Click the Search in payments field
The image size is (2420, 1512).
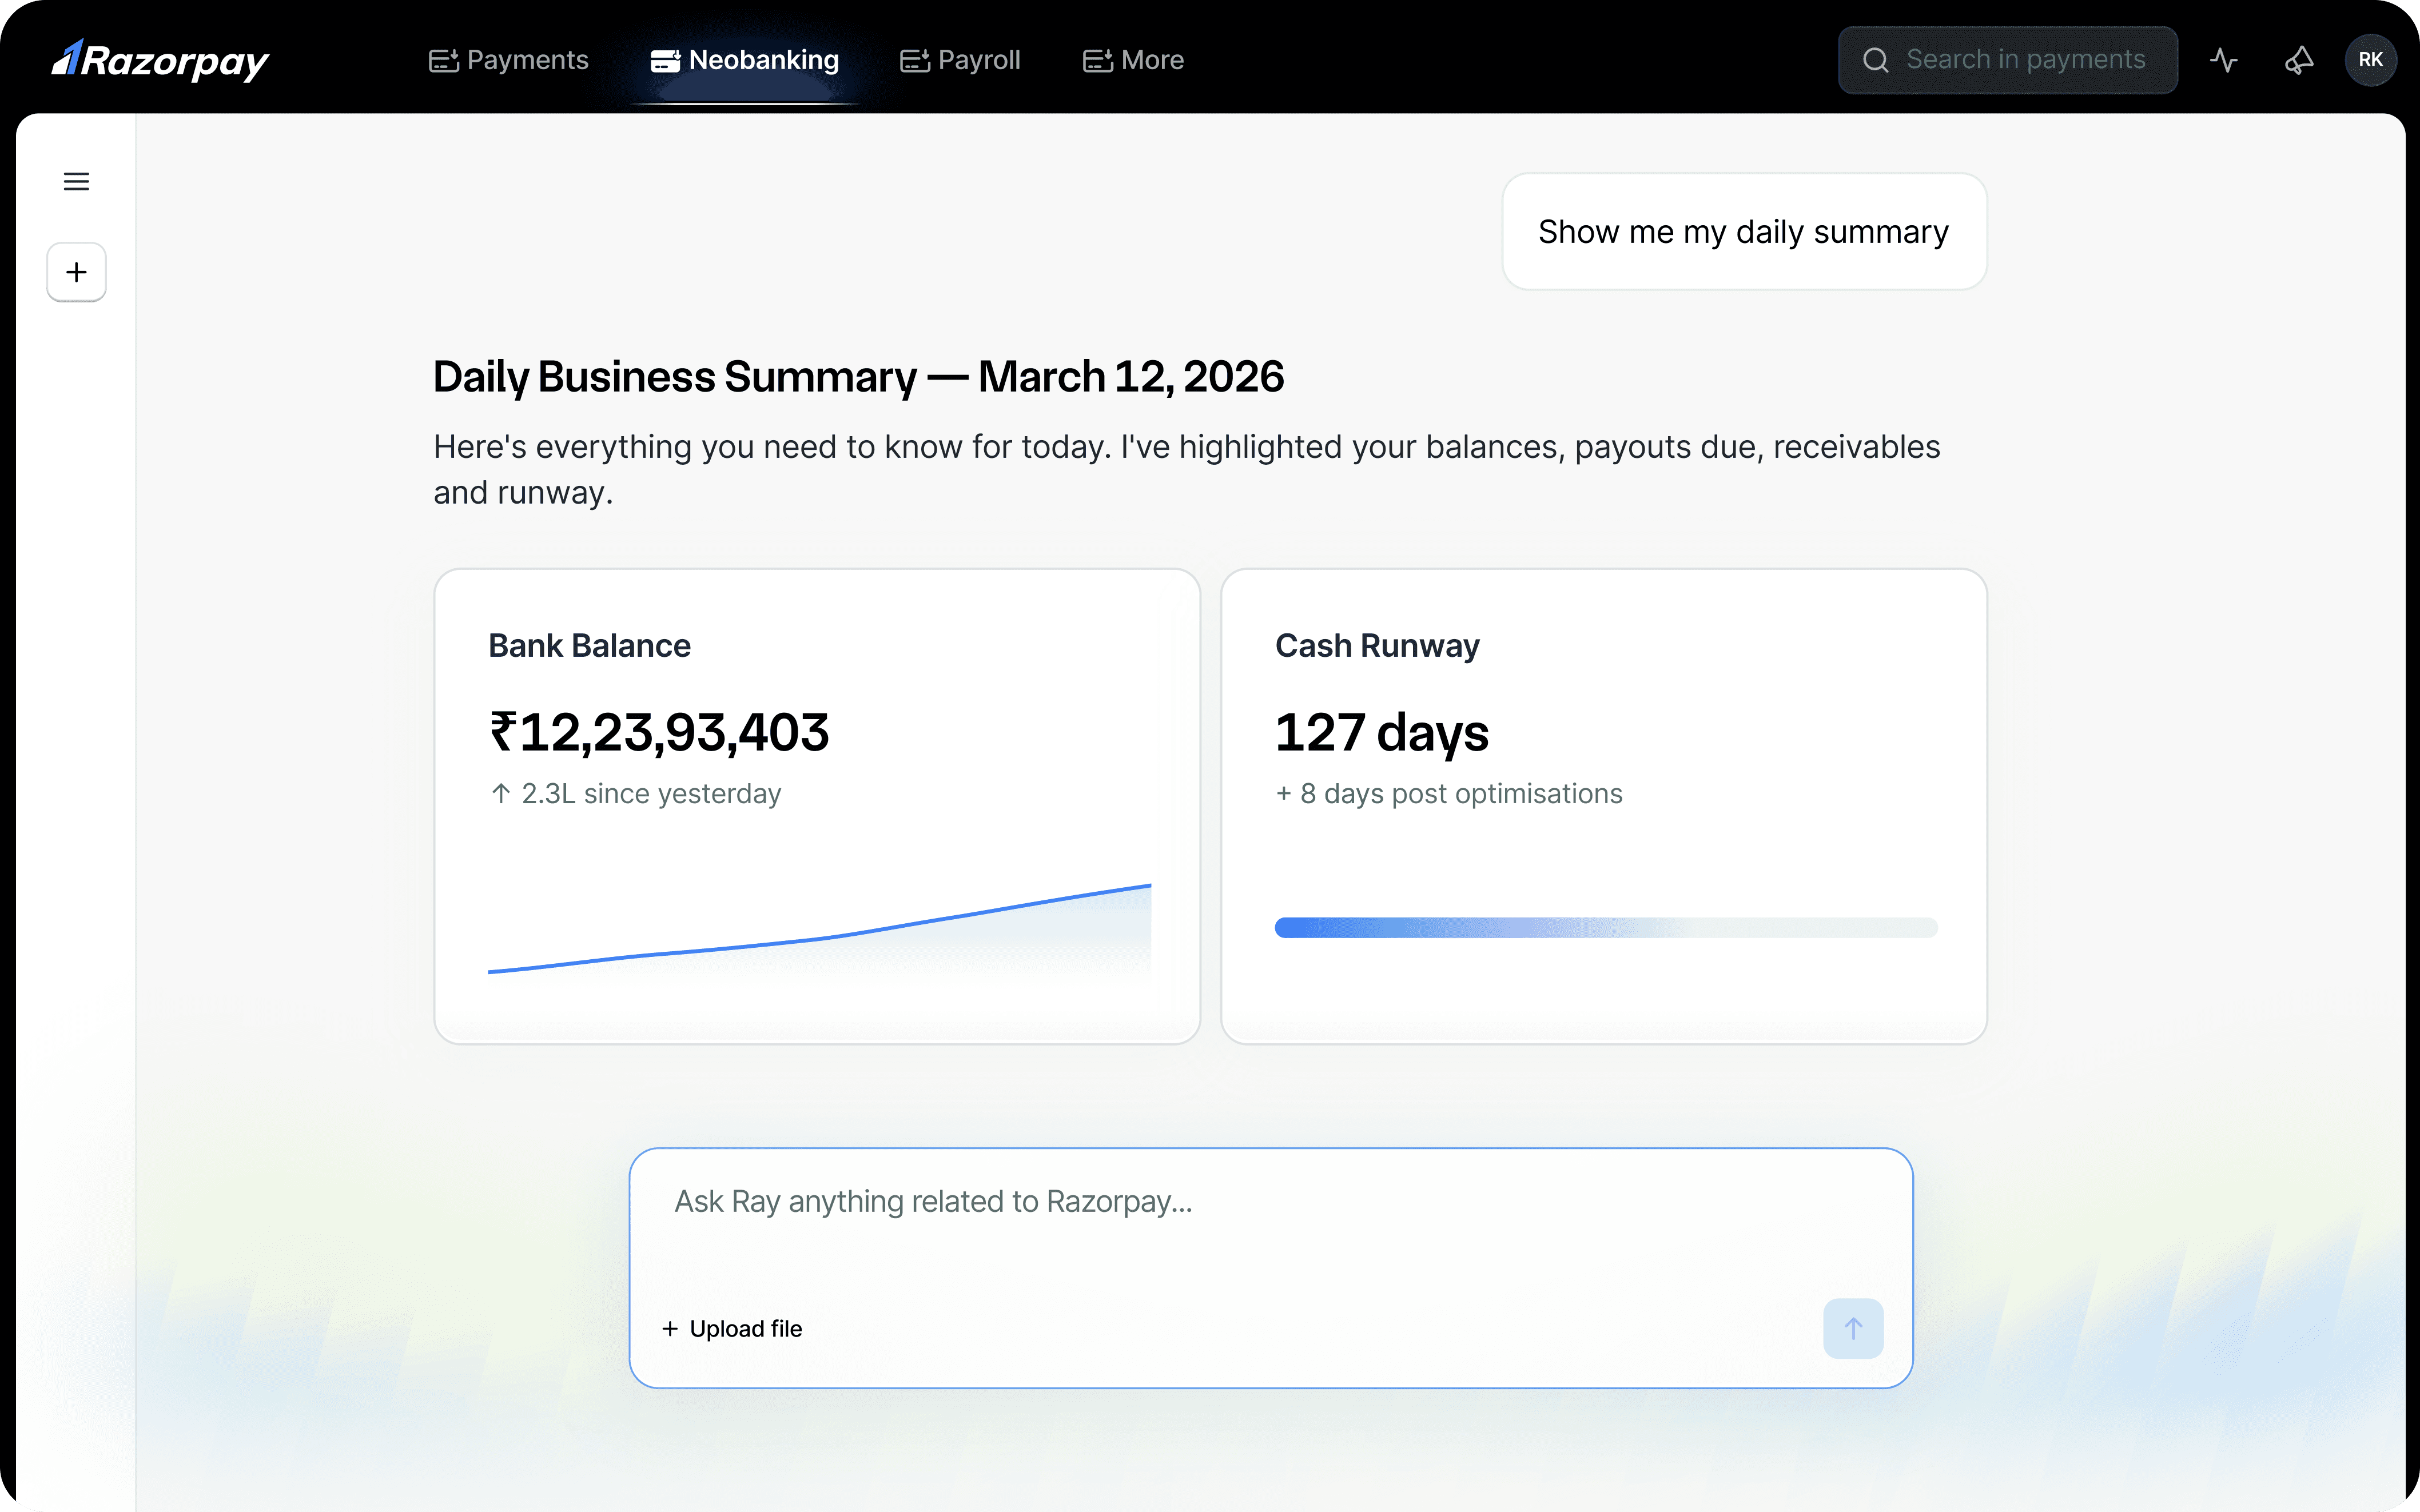[2025, 60]
